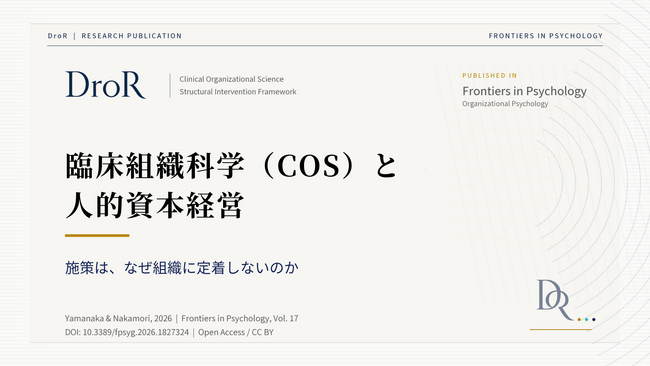Image resolution: width=650 pixels, height=366 pixels.
Task: Click the title line '臨床組織科学（COS）と'
Action: click(x=231, y=165)
